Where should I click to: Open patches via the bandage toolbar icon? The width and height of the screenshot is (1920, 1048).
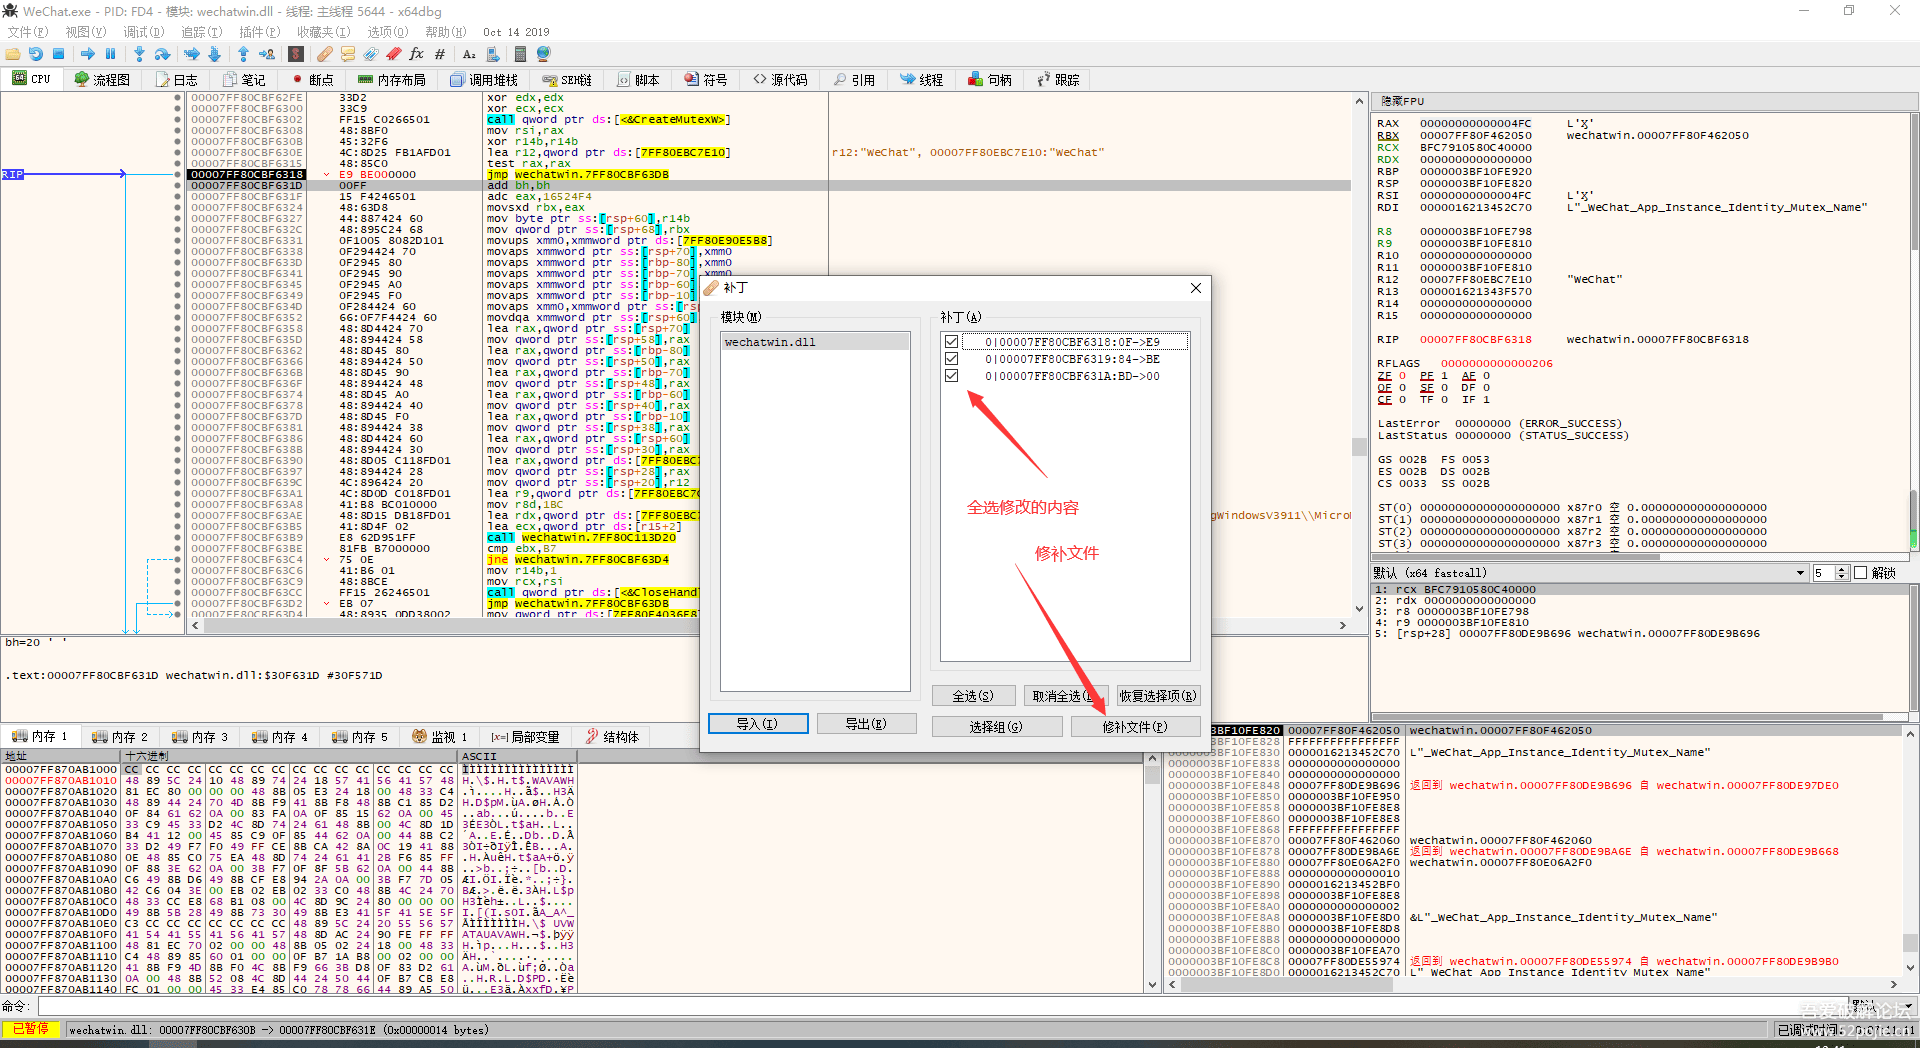[x=325, y=54]
